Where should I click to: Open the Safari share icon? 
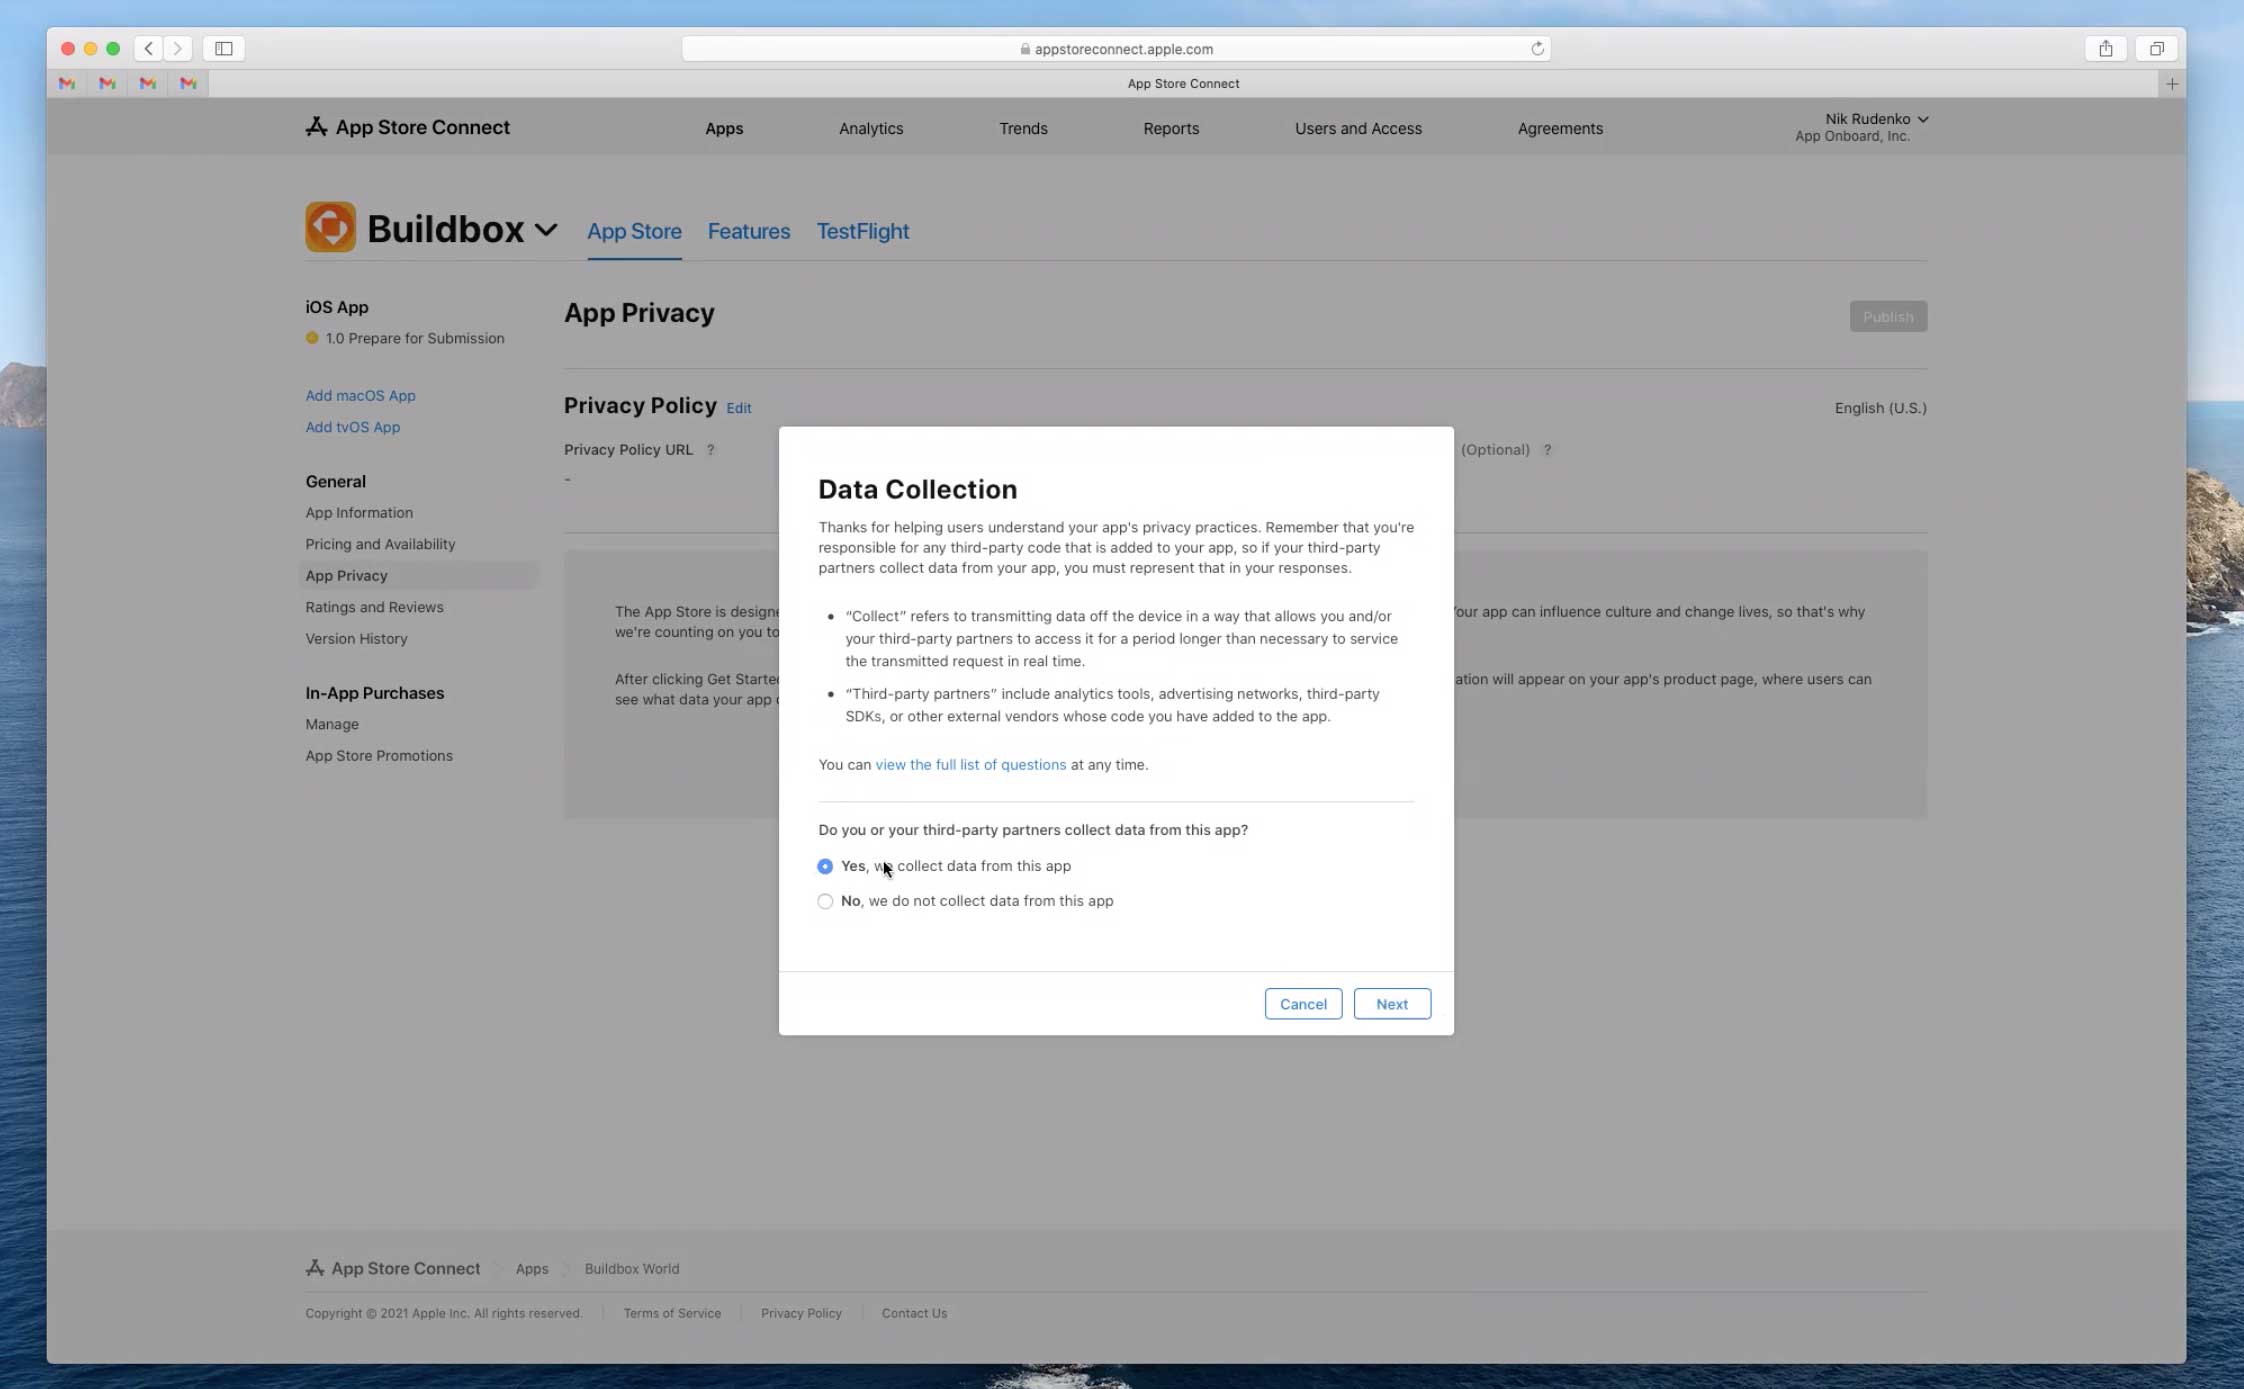click(2106, 48)
